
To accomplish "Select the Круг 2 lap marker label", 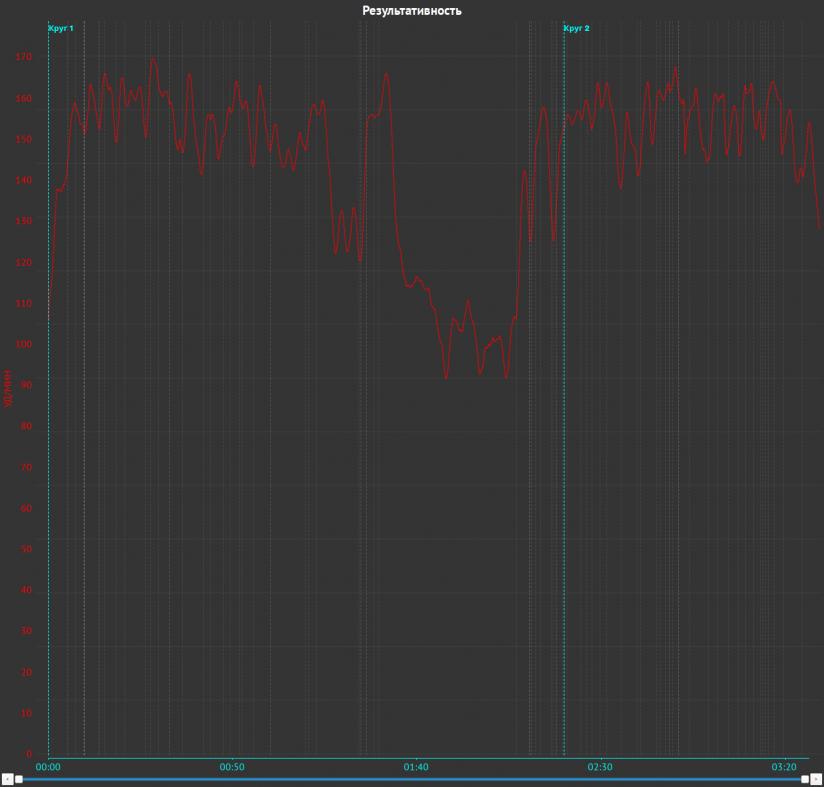I will click(x=577, y=29).
